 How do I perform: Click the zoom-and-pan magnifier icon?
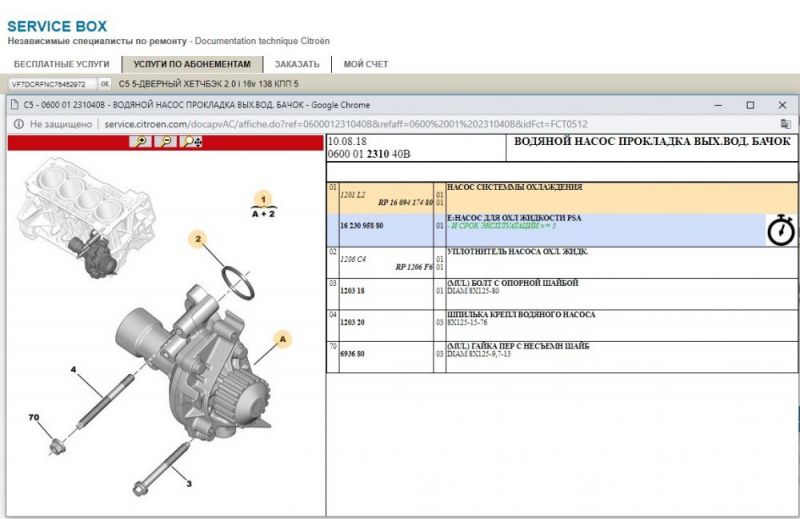(192, 142)
